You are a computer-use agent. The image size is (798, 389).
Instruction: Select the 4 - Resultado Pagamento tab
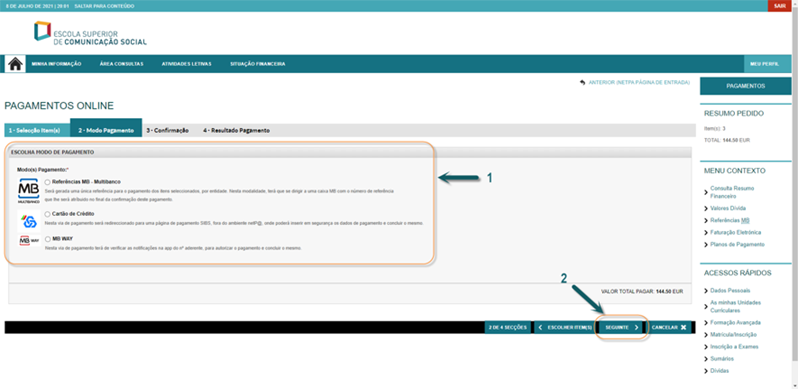tap(236, 130)
